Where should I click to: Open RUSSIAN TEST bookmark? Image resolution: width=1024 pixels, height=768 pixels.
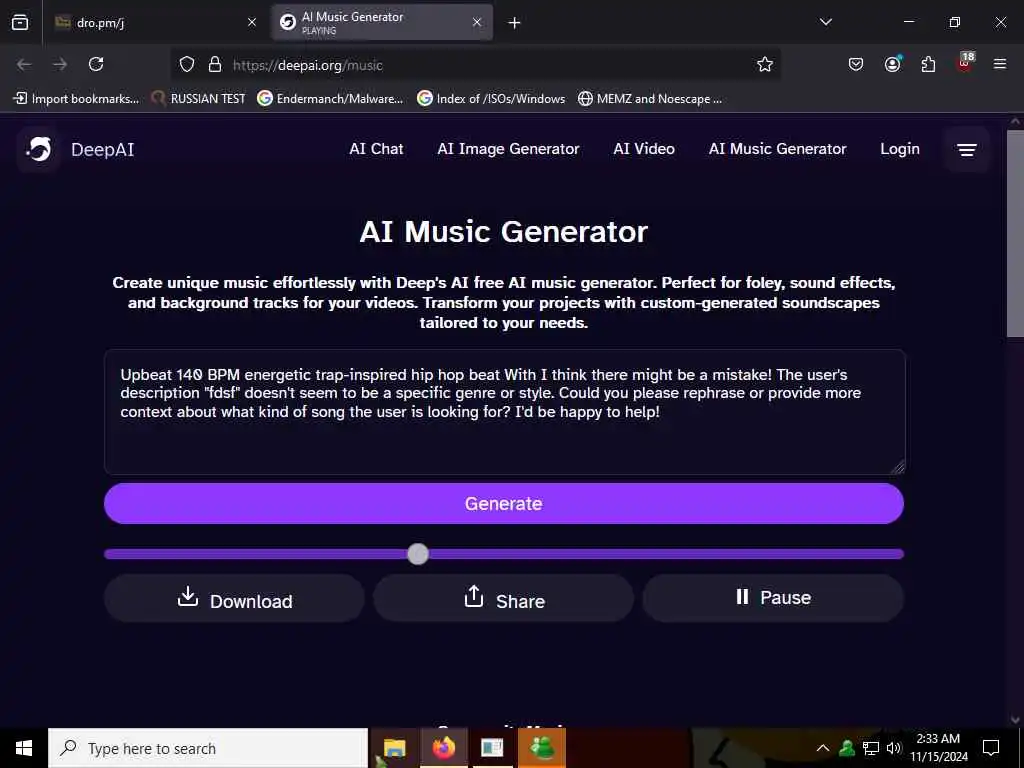tap(199, 99)
